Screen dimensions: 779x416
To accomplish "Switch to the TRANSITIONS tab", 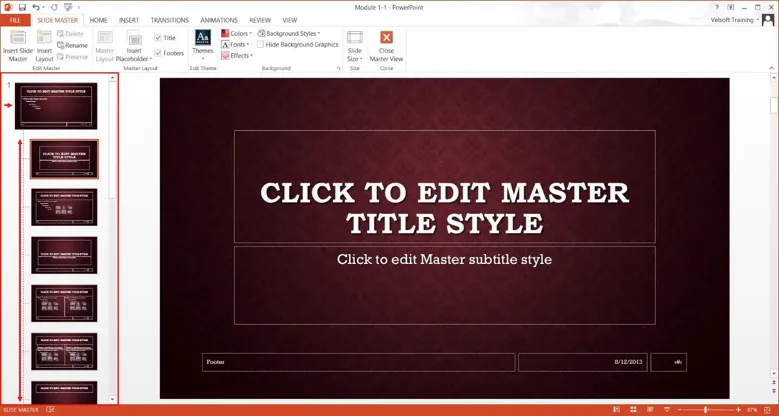I will click(170, 20).
